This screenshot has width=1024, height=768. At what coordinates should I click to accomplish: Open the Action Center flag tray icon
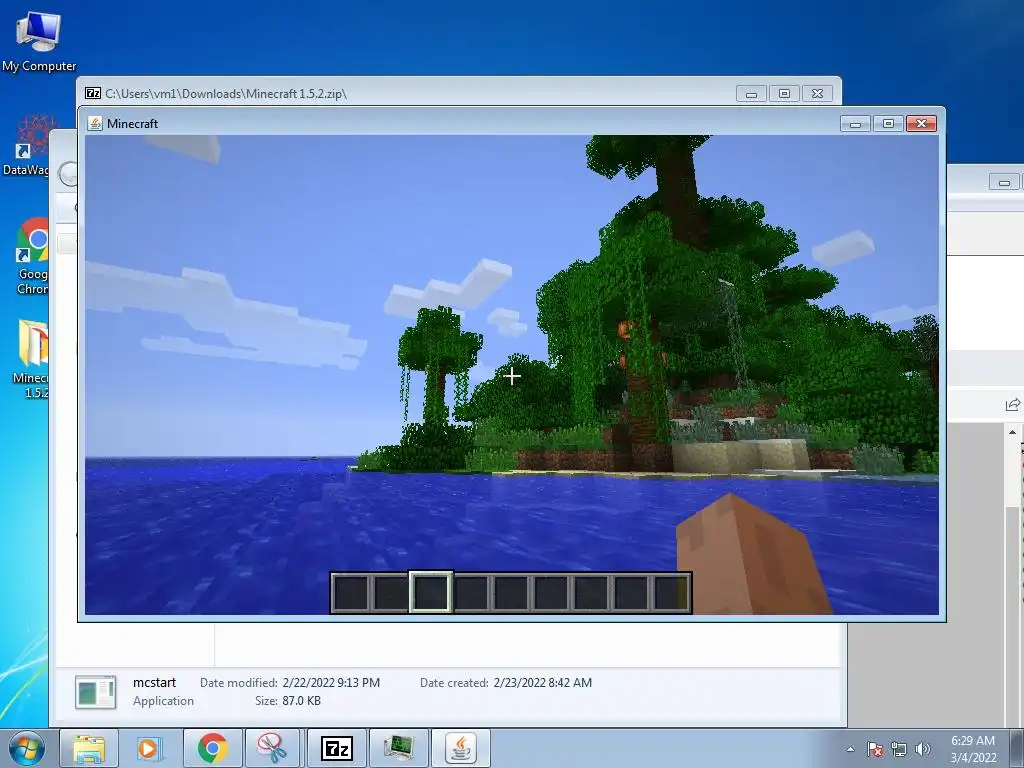click(874, 749)
